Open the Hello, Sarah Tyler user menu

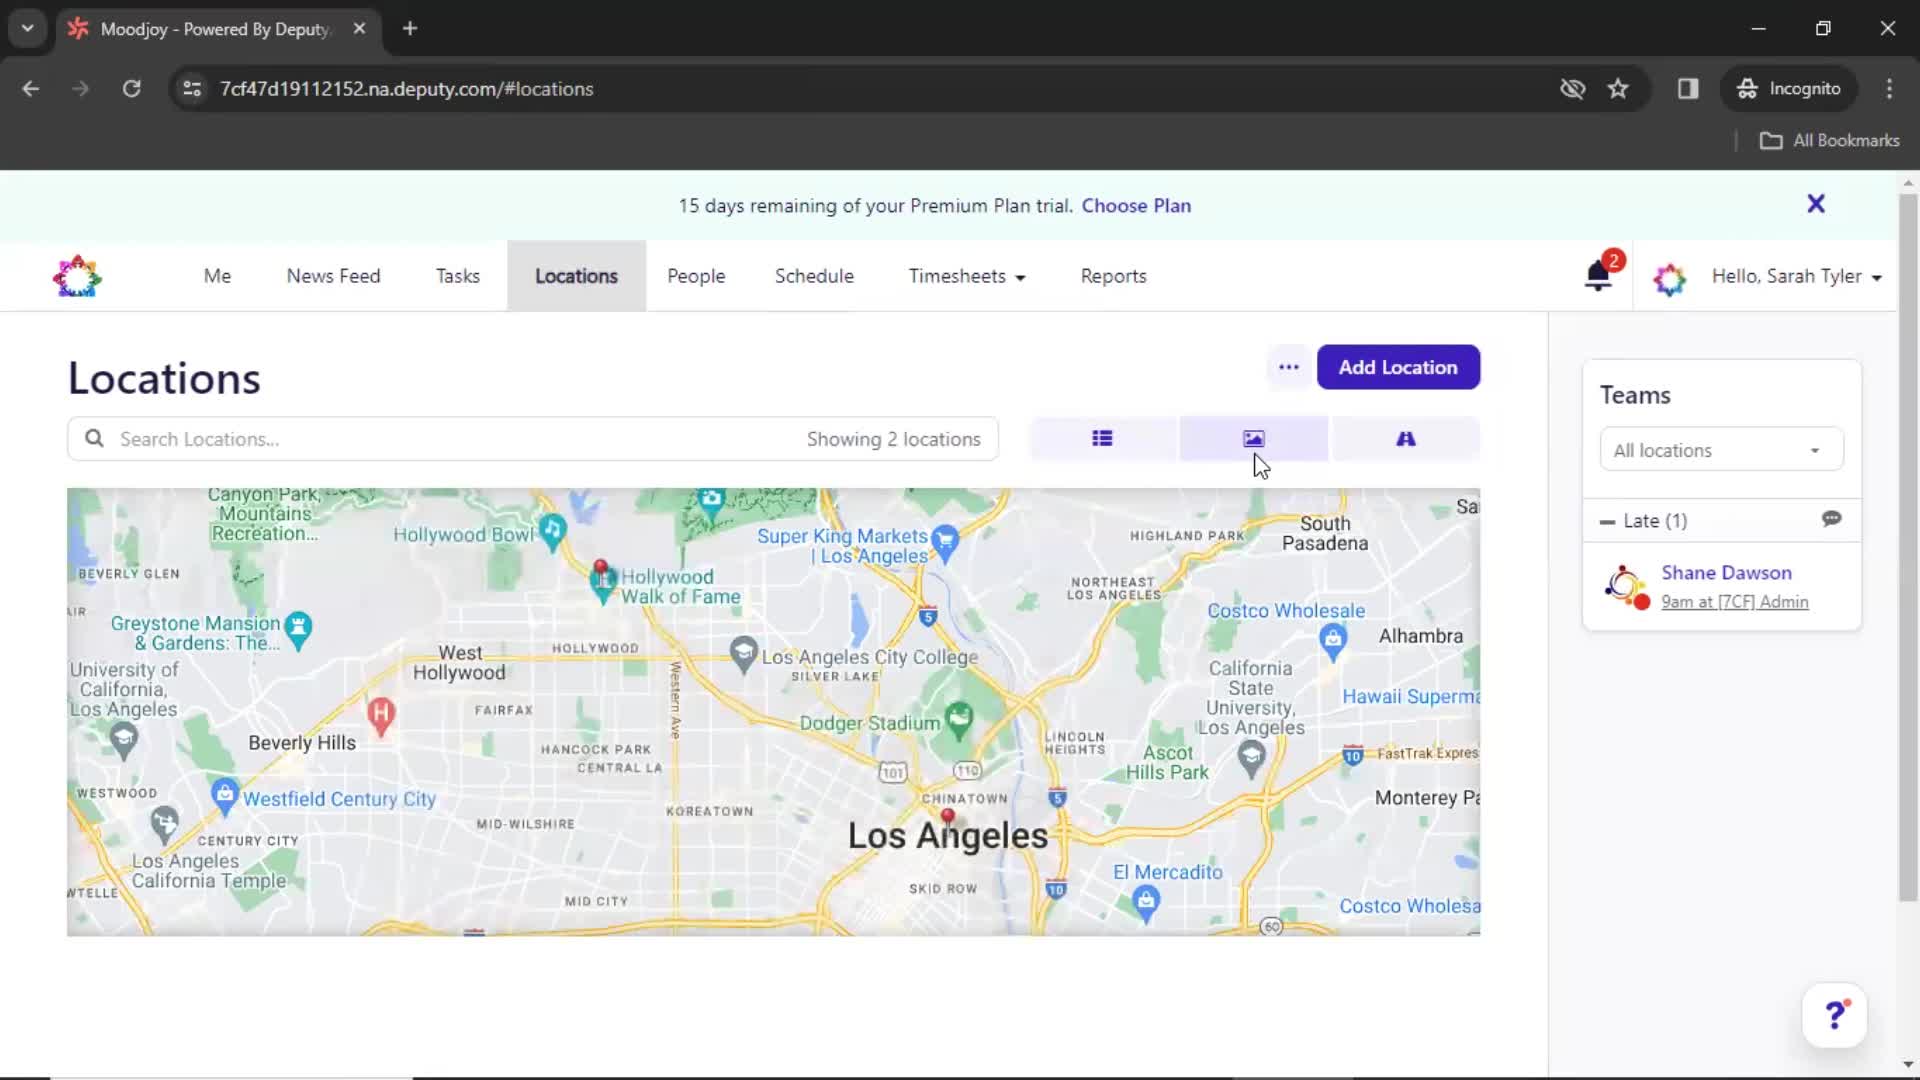(x=1796, y=276)
